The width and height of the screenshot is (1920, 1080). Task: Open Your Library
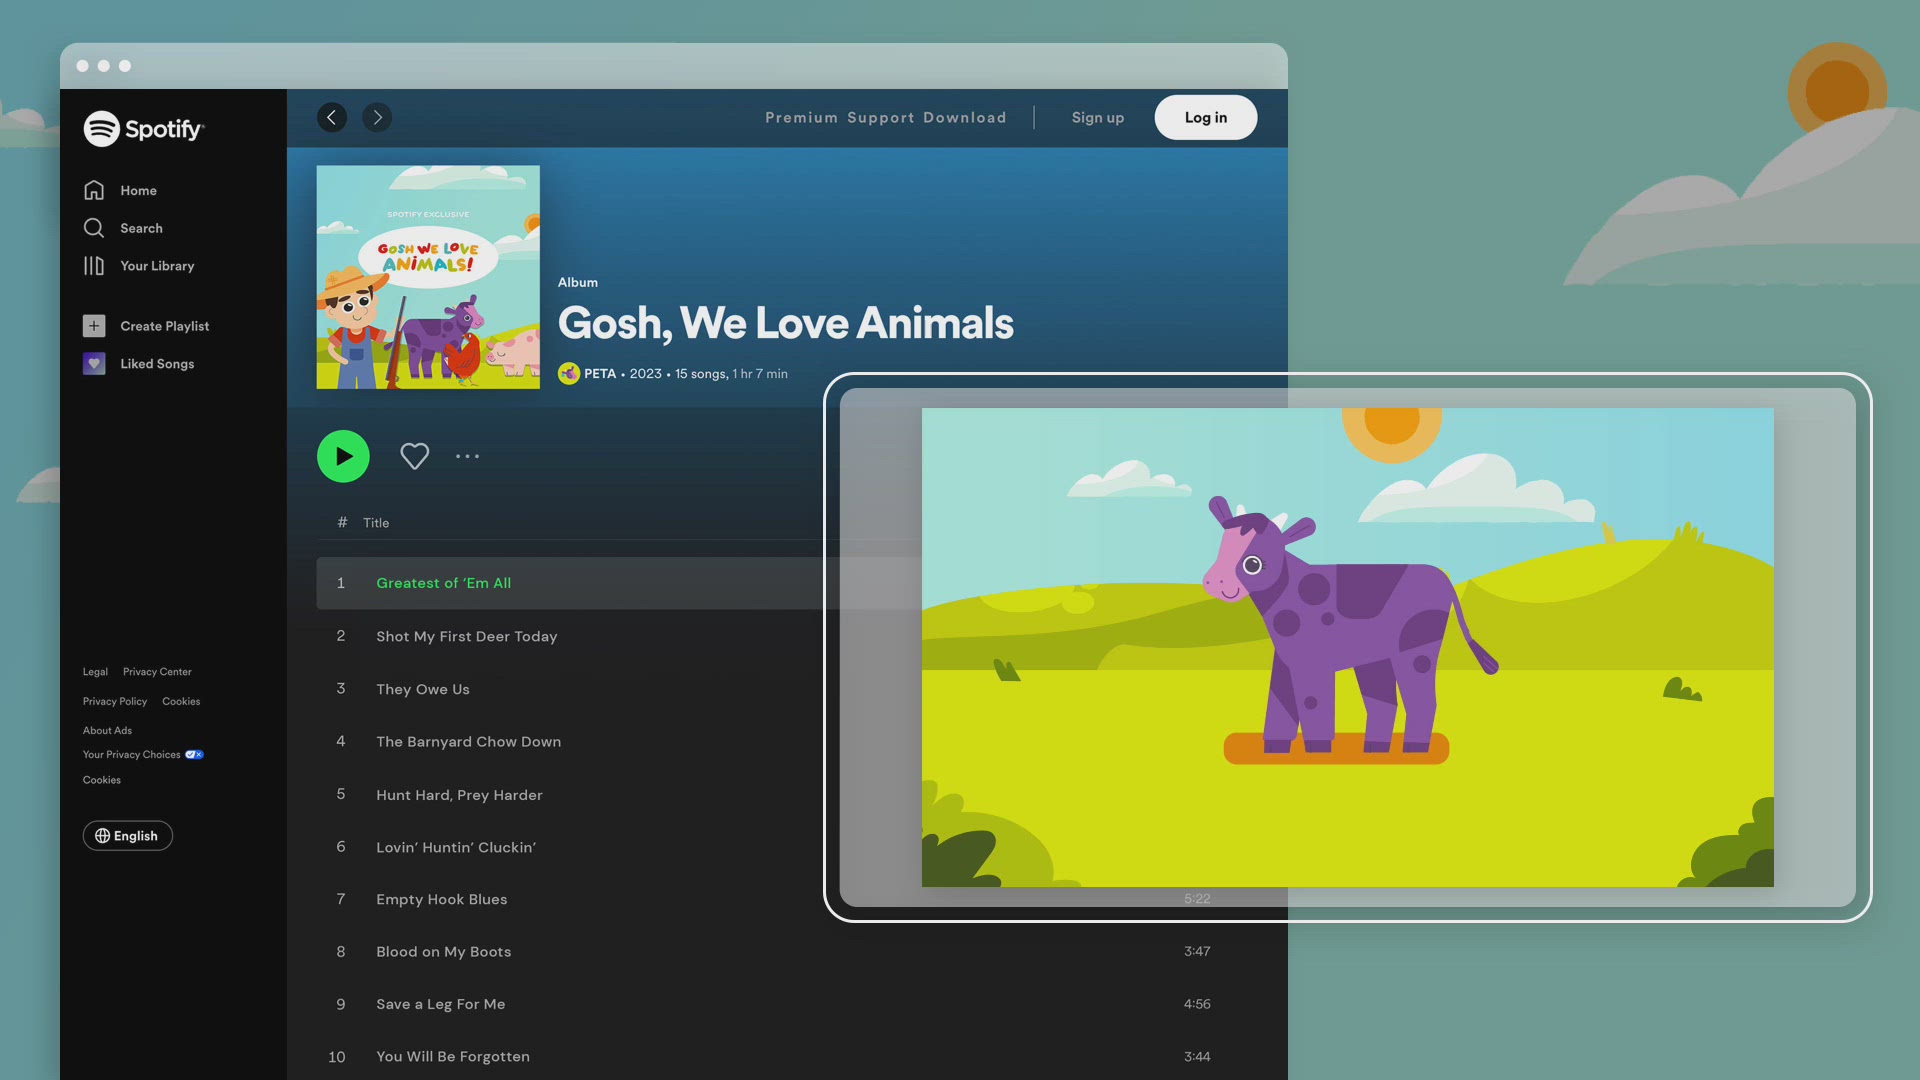click(x=156, y=266)
